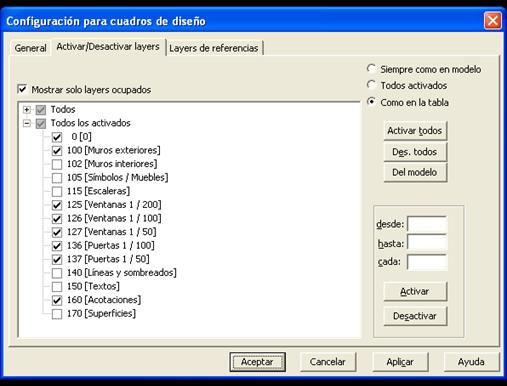Check layer 102 Muros interiores

(57, 164)
